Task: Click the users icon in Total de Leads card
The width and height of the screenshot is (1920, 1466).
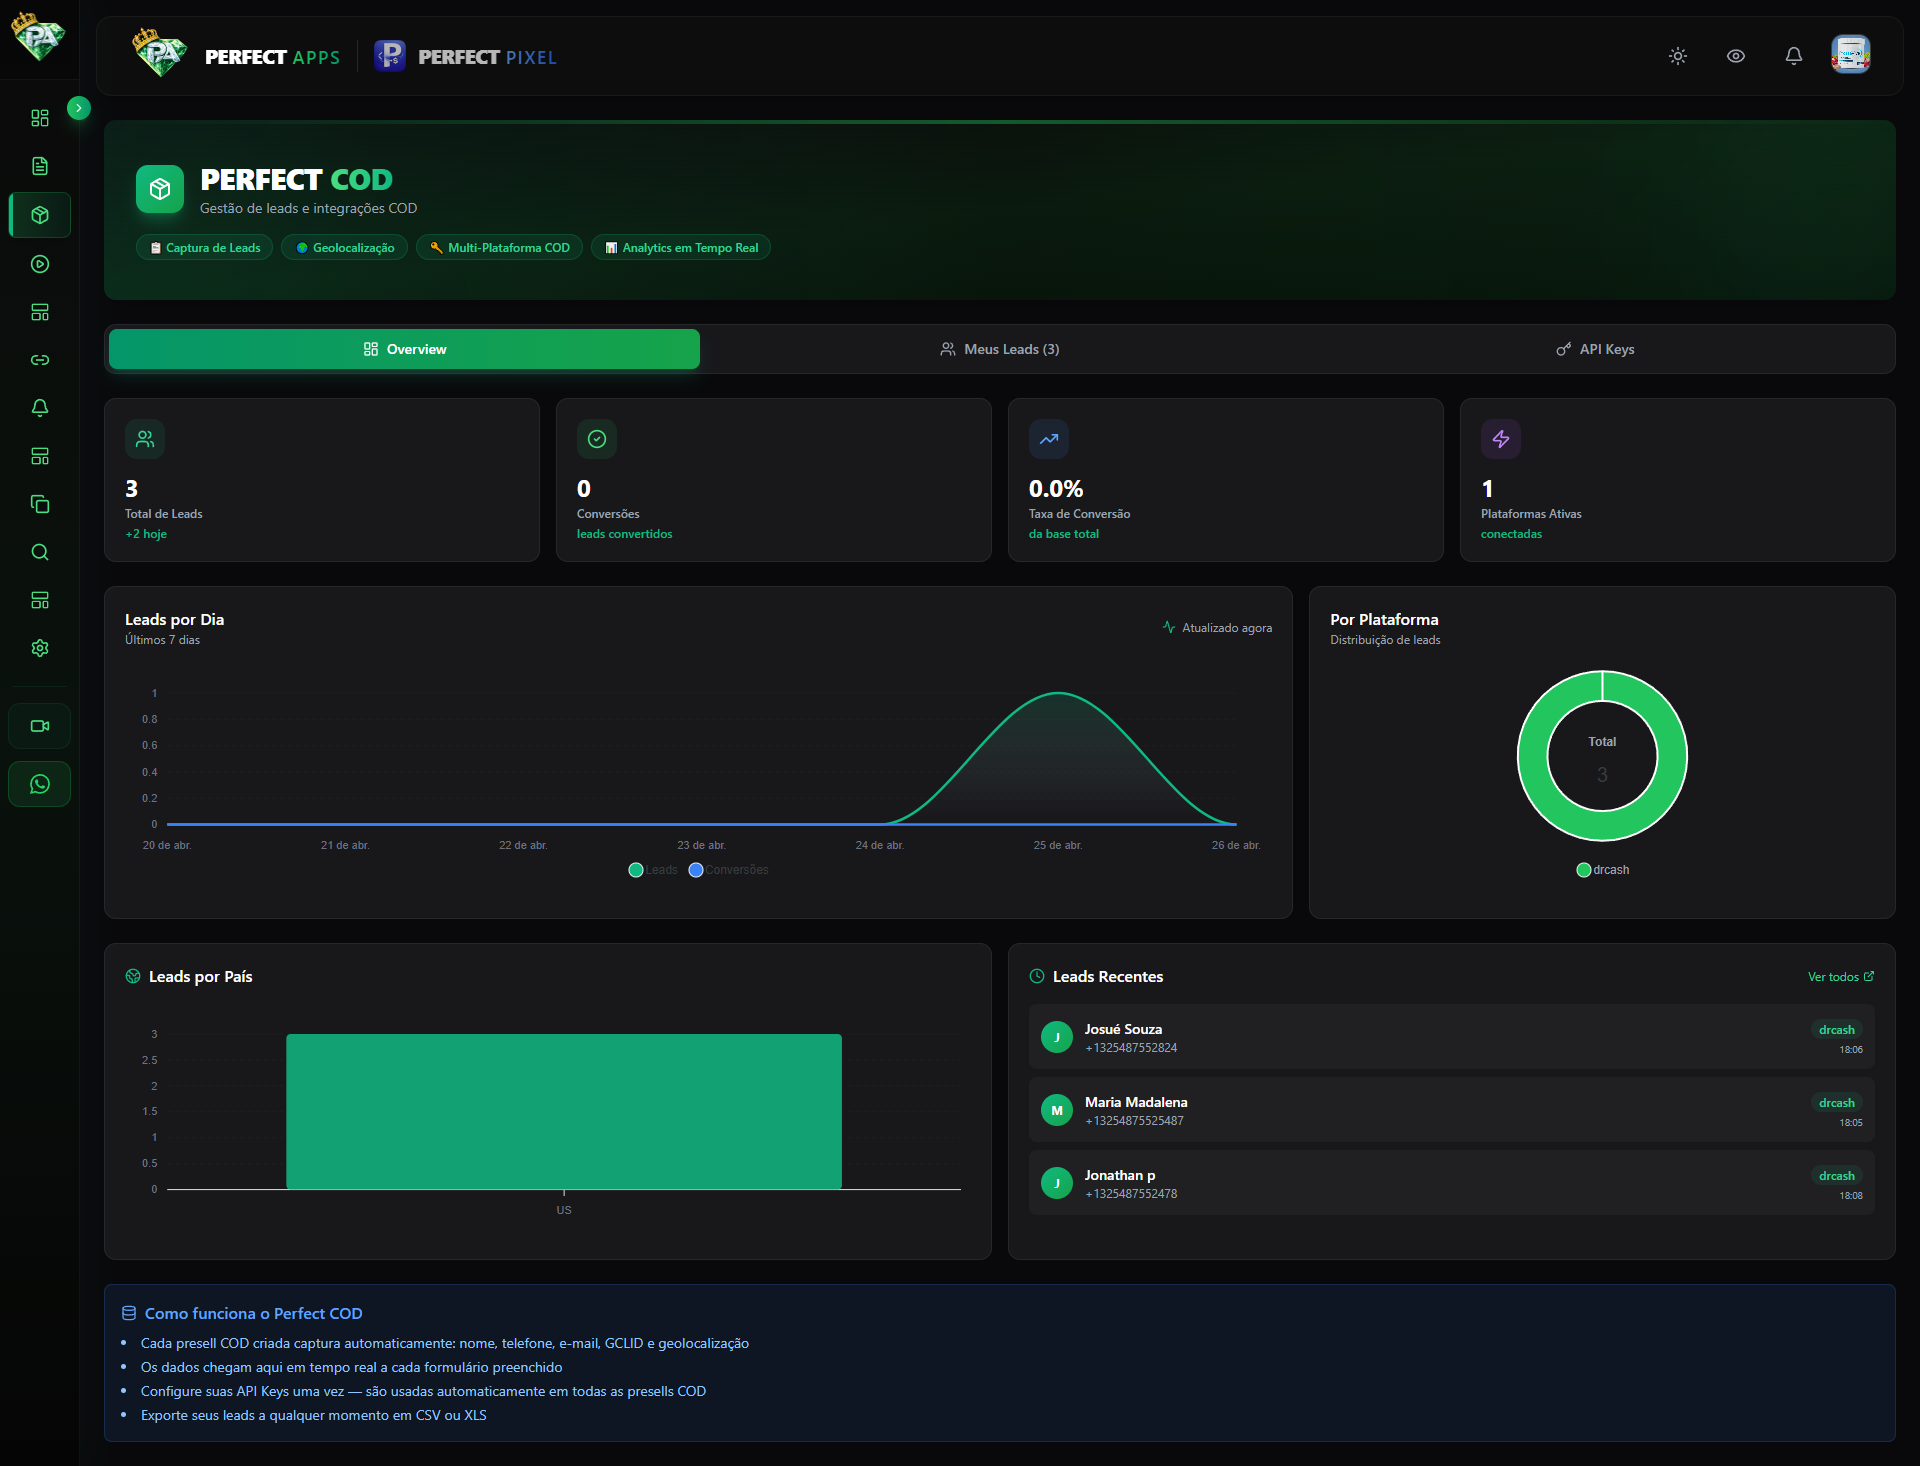Action: (x=145, y=439)
